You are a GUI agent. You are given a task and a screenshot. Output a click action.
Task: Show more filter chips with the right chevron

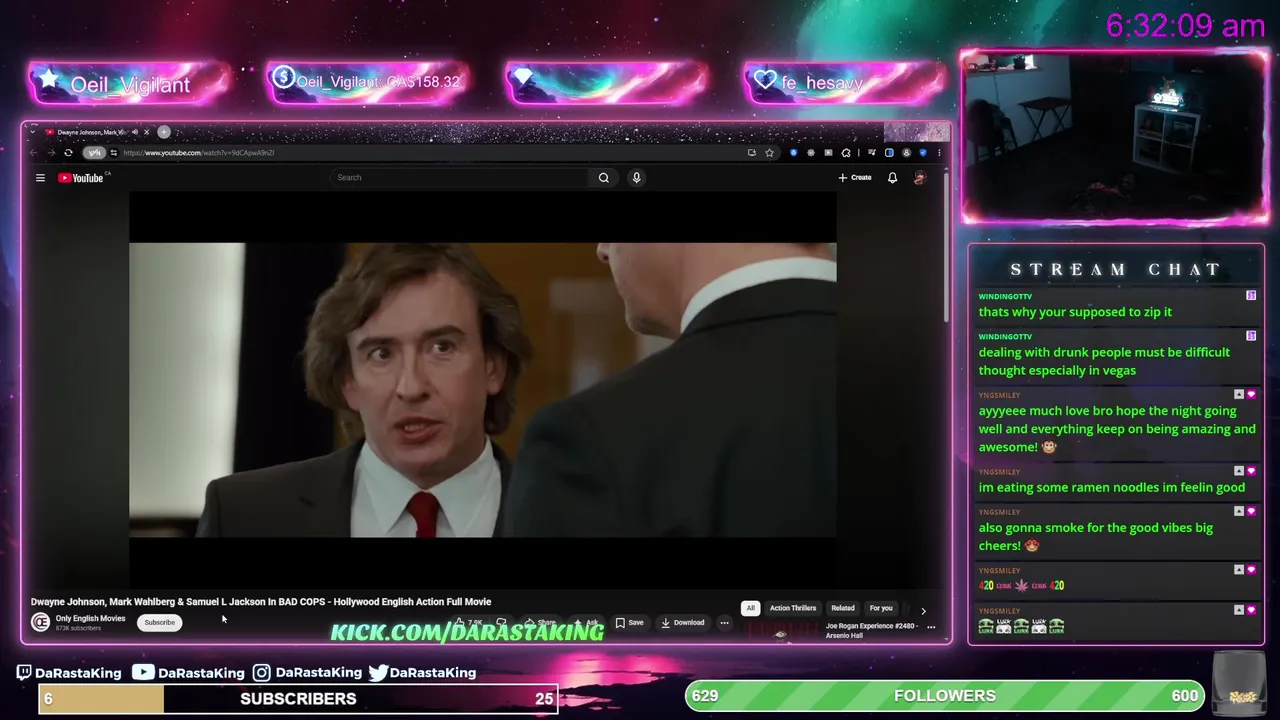[923, 610]
